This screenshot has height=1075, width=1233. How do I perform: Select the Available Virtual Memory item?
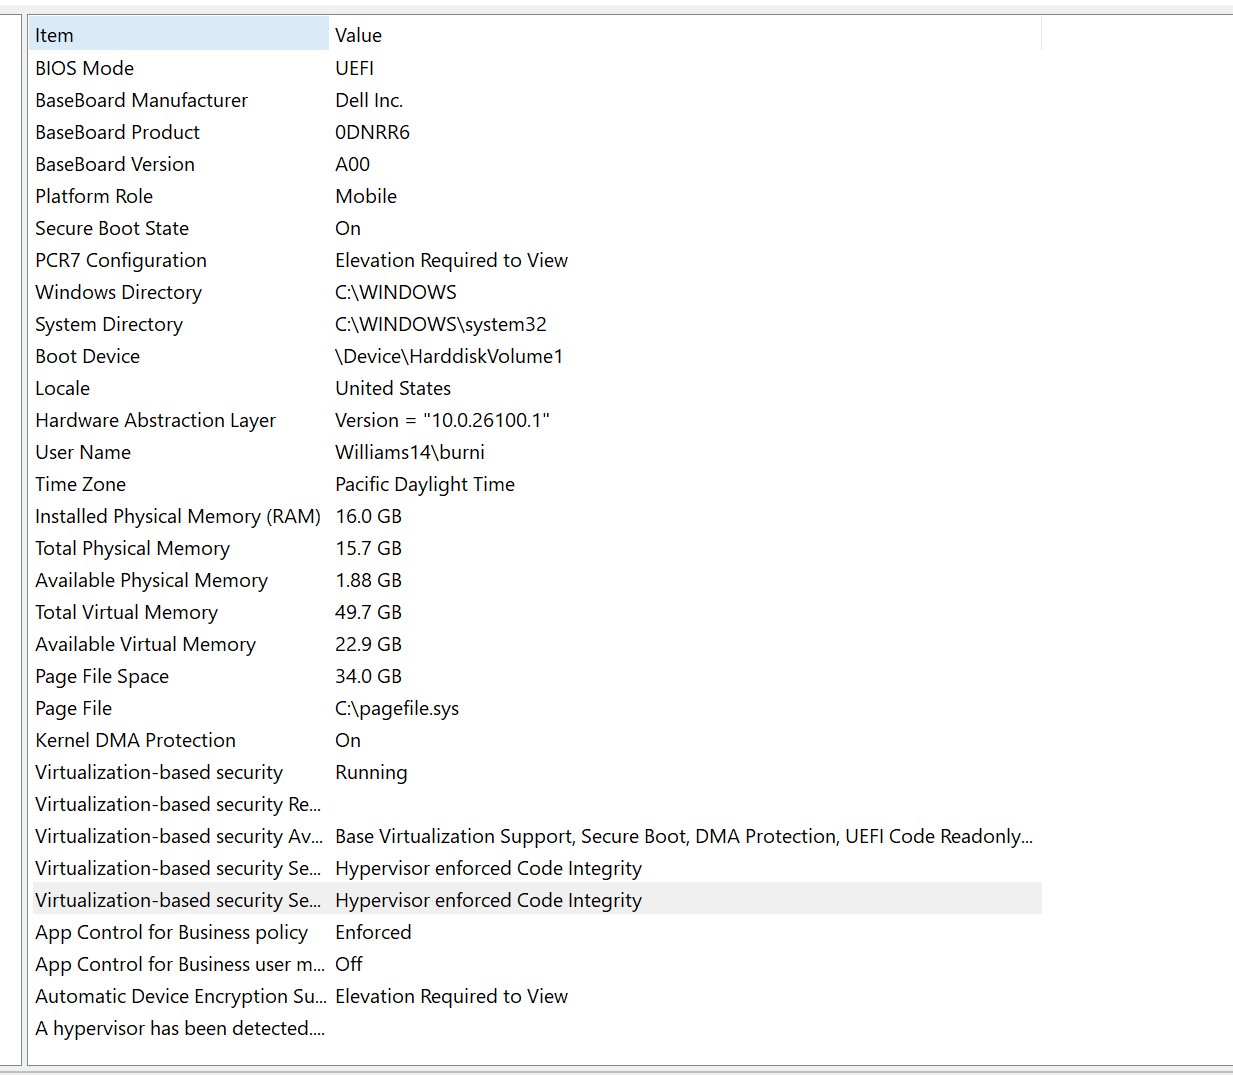(x=145, y=644)
